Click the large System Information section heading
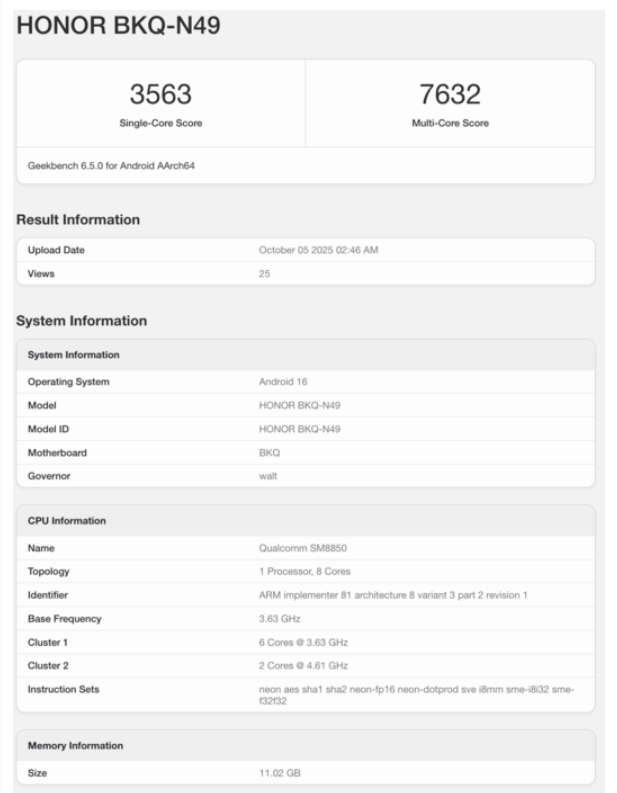 (x=81, y=321)
